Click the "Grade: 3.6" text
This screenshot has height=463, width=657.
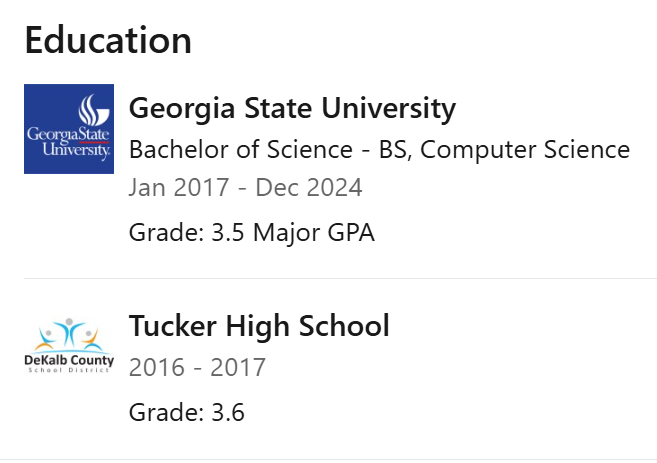[187, 412]
